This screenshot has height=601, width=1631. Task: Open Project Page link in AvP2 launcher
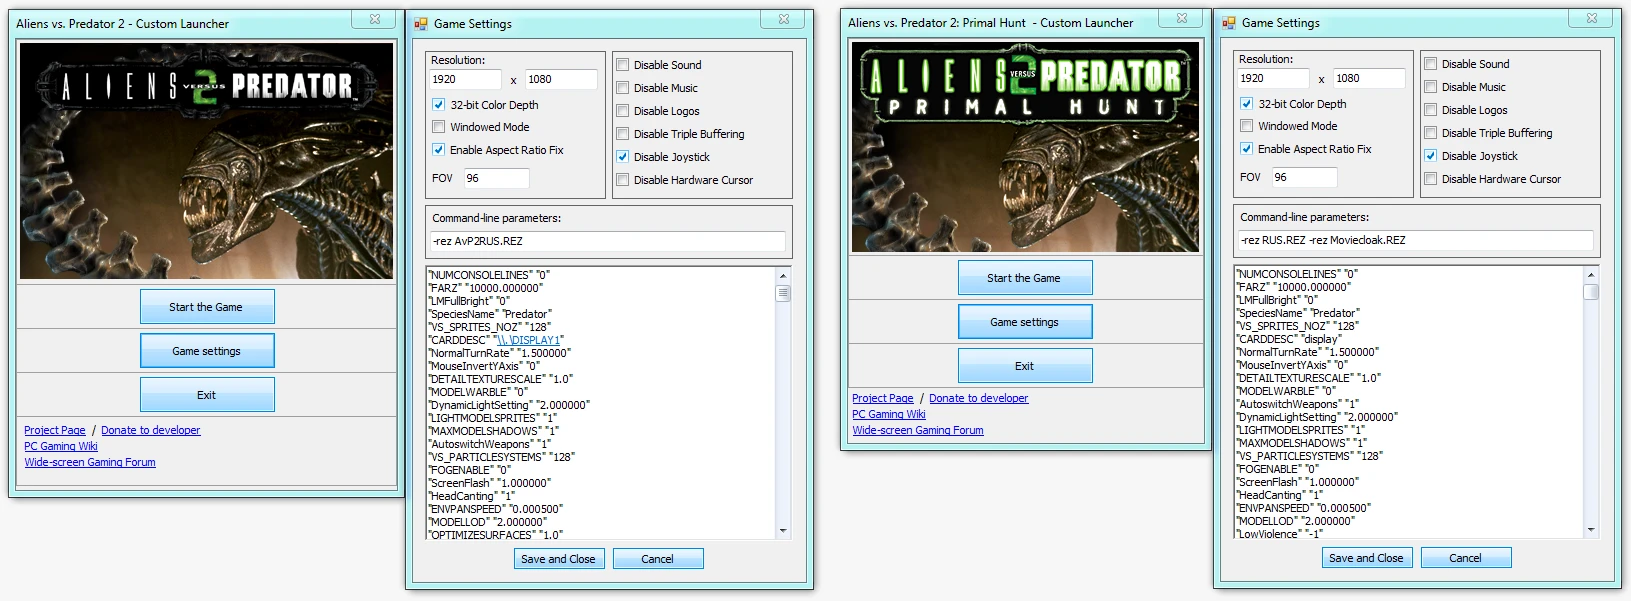pos(55,430)
